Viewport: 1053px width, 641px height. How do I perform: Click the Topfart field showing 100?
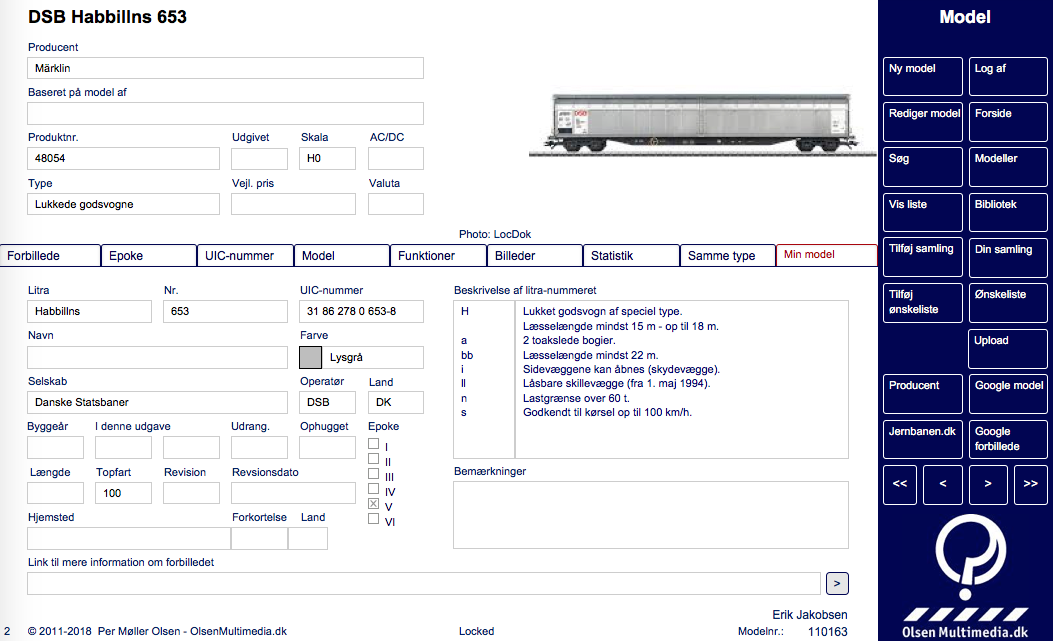[x=124, y=493]
